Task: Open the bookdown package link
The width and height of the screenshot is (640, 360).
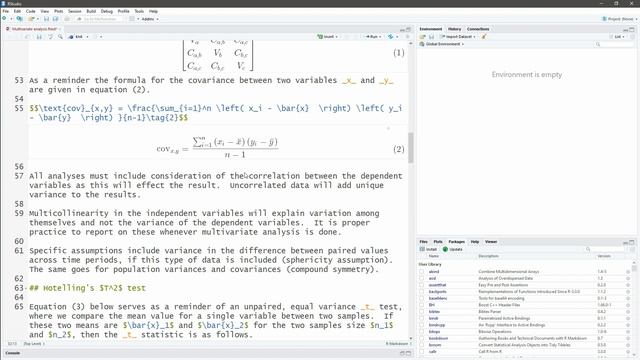Action: pyautogui.click(x=438, y=338)
